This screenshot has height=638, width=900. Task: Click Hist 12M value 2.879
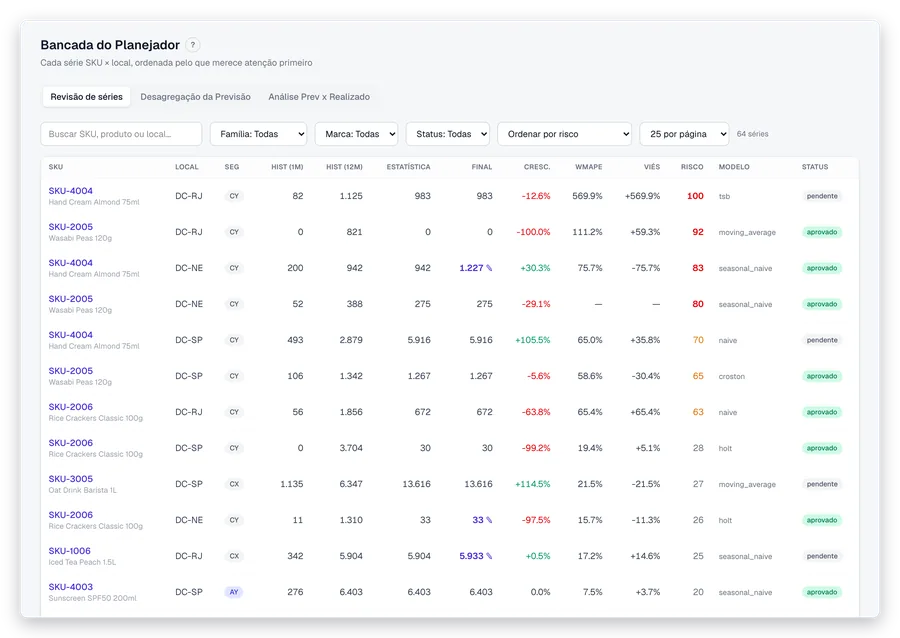coord(351,340)
